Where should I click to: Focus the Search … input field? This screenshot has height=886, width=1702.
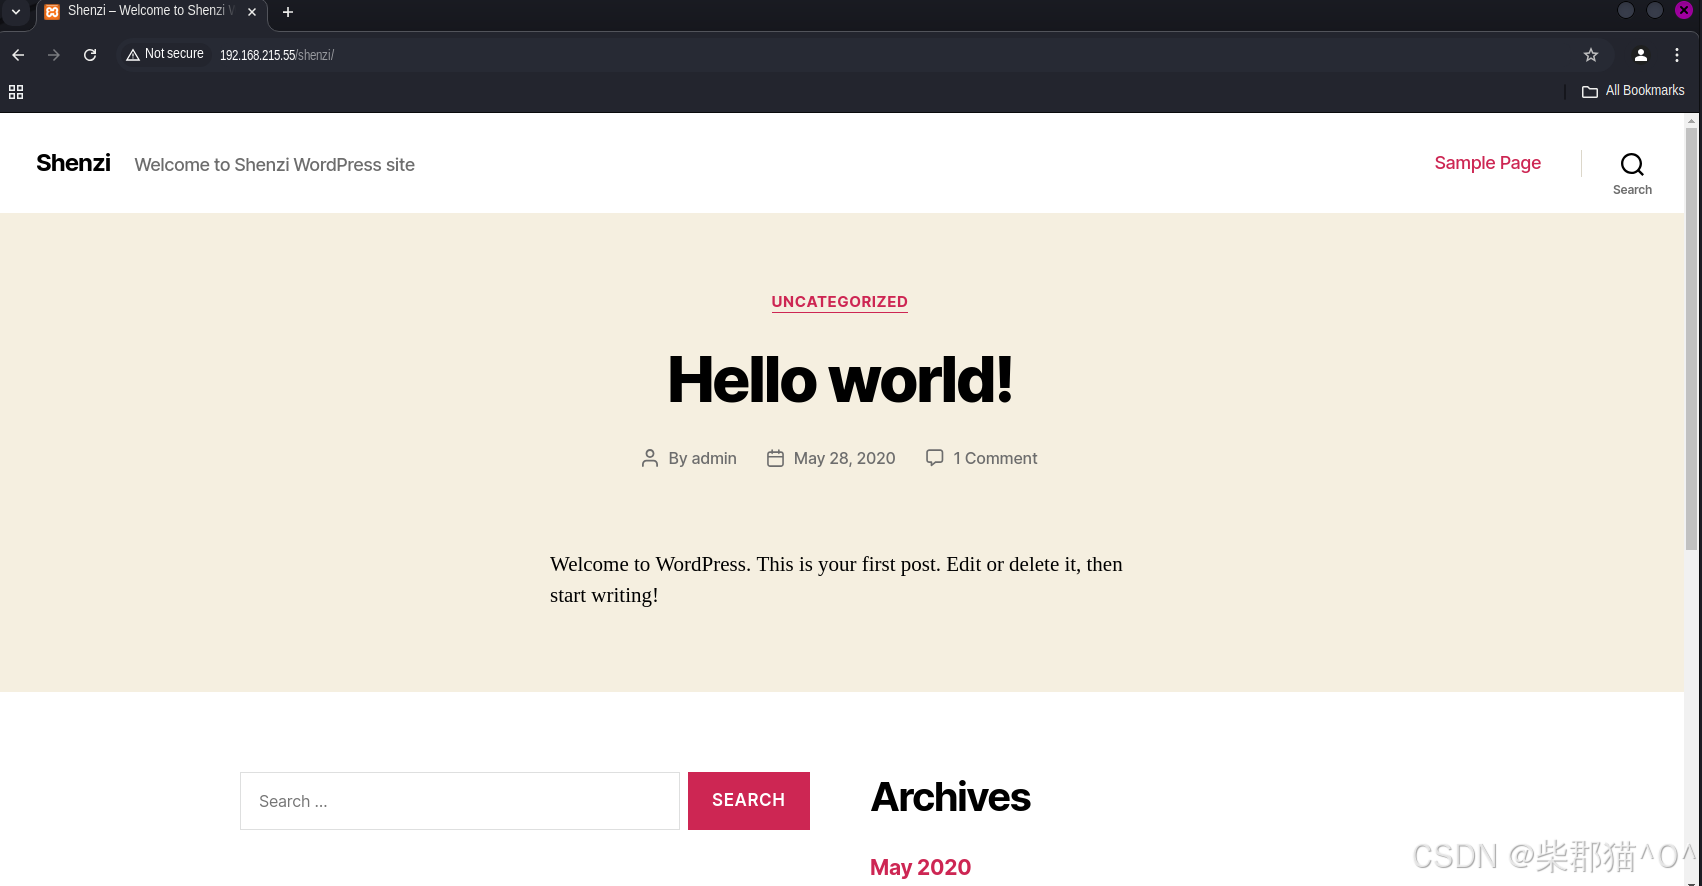click(460, 801)
